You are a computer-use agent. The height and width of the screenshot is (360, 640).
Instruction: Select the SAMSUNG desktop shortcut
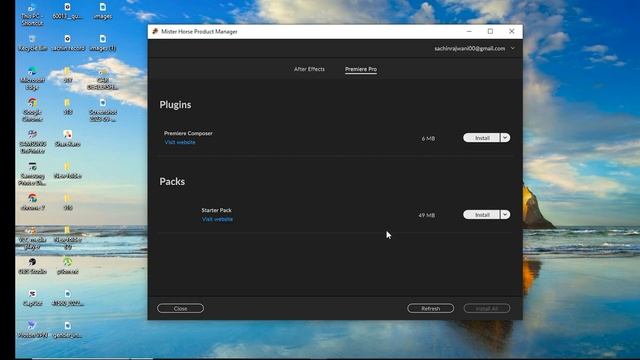point(32,141)
